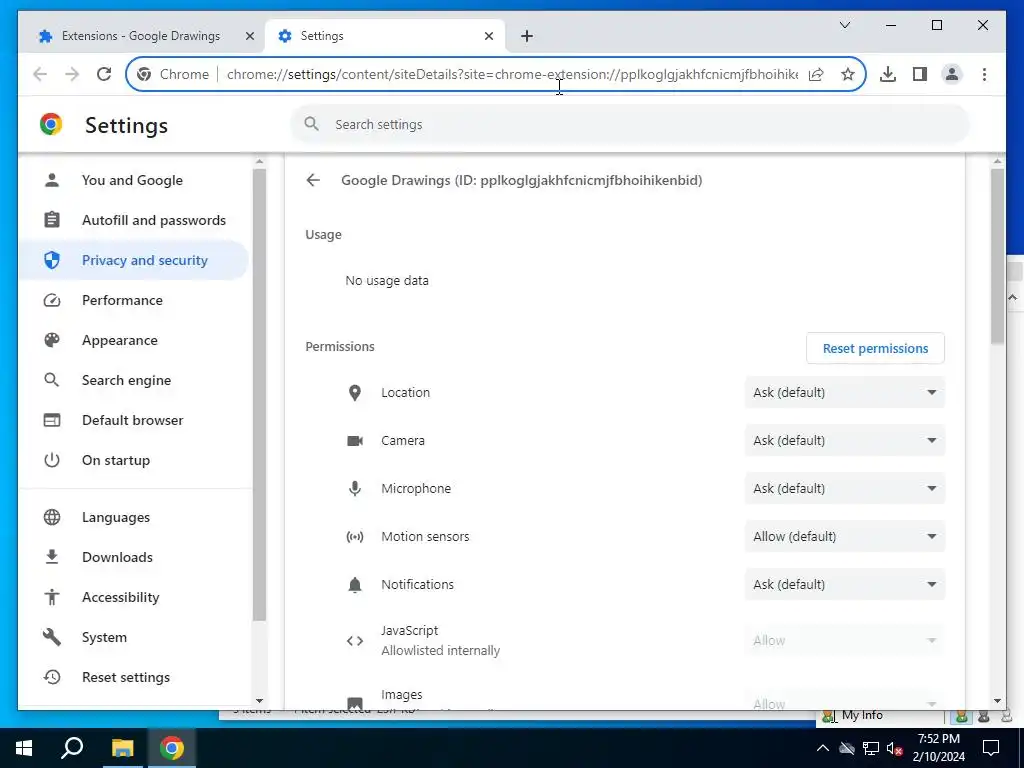Show hidden system tray icons
This screenshot has height=768, width=1024.
[823, 748]
